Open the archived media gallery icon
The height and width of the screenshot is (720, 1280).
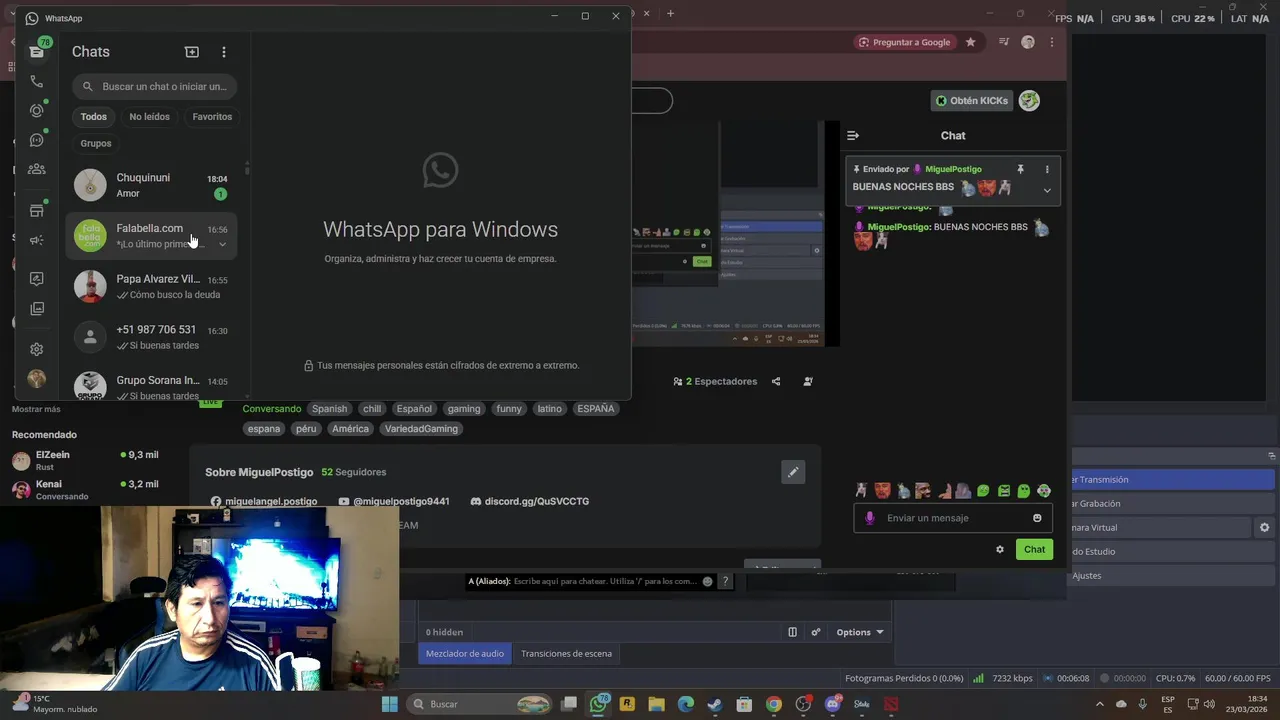click(x=37, y=309)
